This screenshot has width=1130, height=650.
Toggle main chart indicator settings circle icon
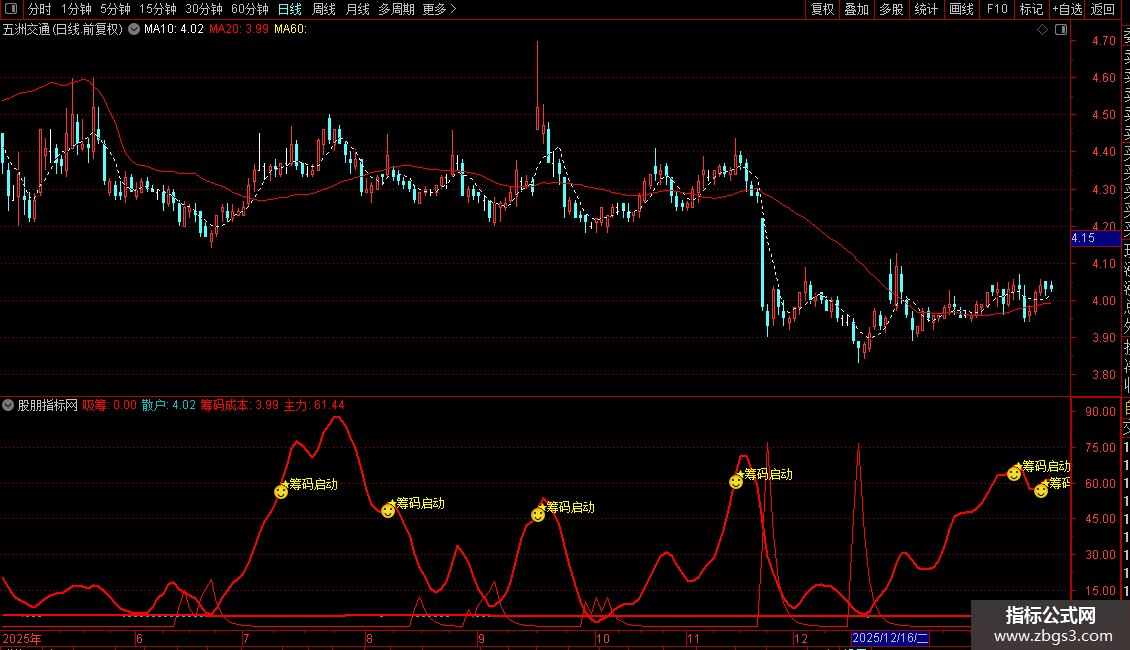[134, 29]
